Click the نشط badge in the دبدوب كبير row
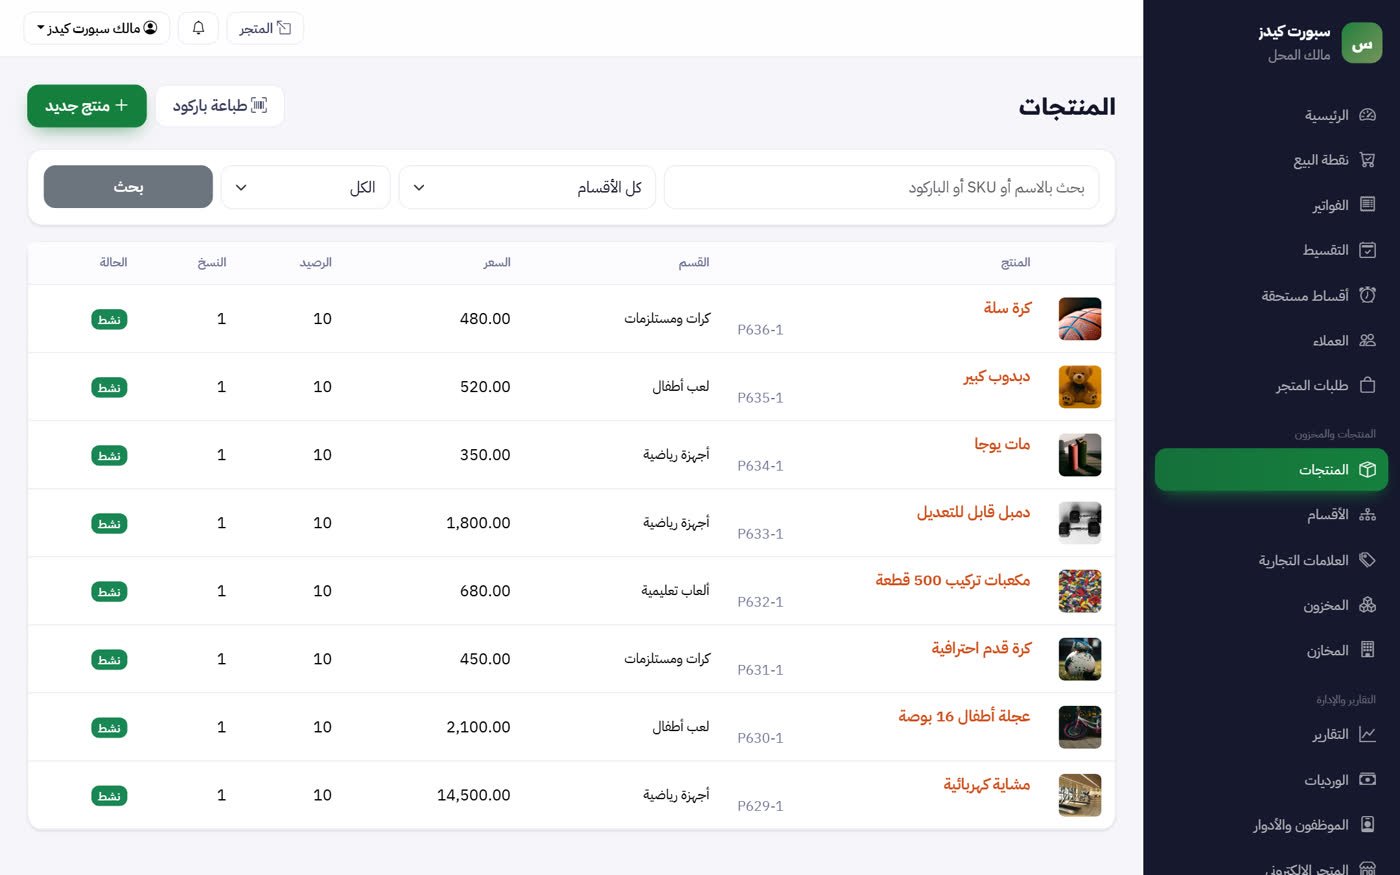This screenshot has width=1400, height=875. 109,388
